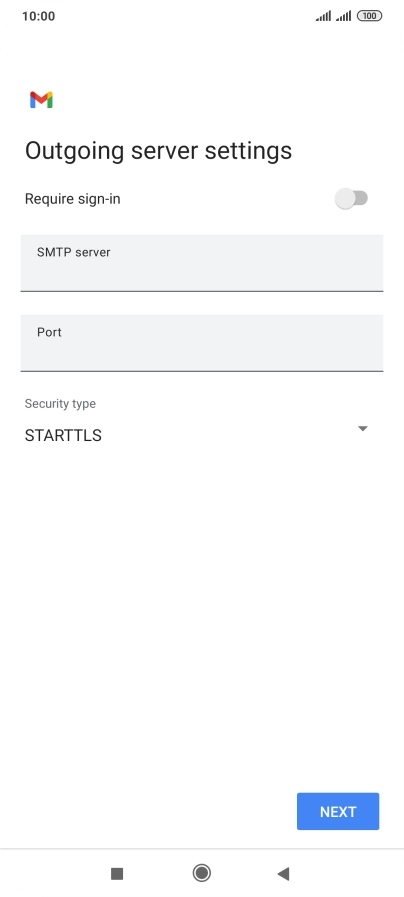Tap the second signal strength icon

(343, 16)
